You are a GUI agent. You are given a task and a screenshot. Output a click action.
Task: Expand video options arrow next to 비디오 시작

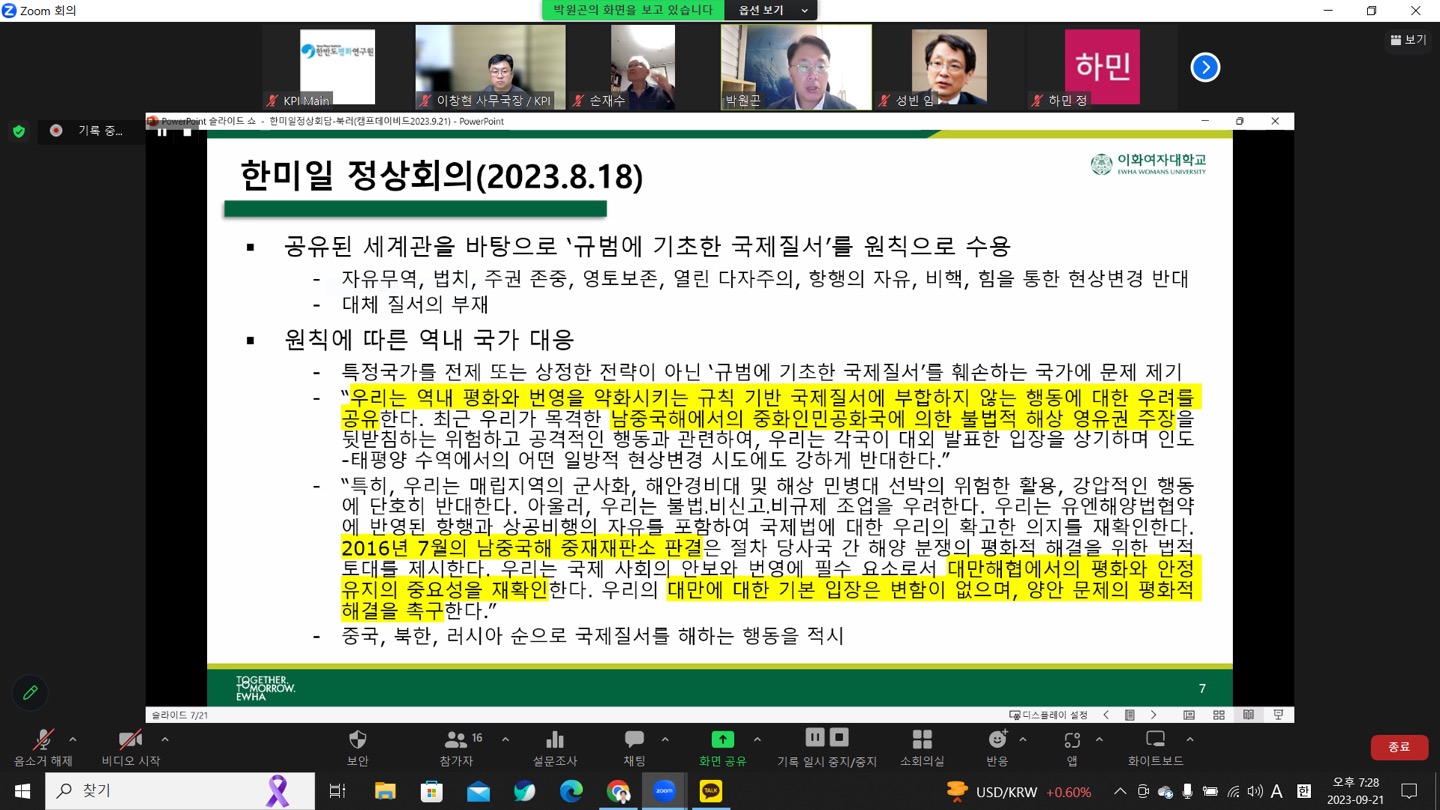point(165,740)
